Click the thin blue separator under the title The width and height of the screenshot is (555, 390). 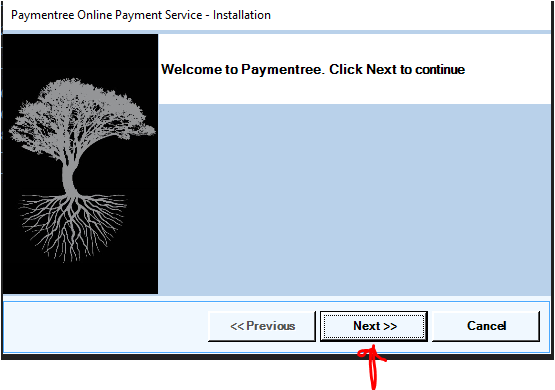(x=277, y=32)
